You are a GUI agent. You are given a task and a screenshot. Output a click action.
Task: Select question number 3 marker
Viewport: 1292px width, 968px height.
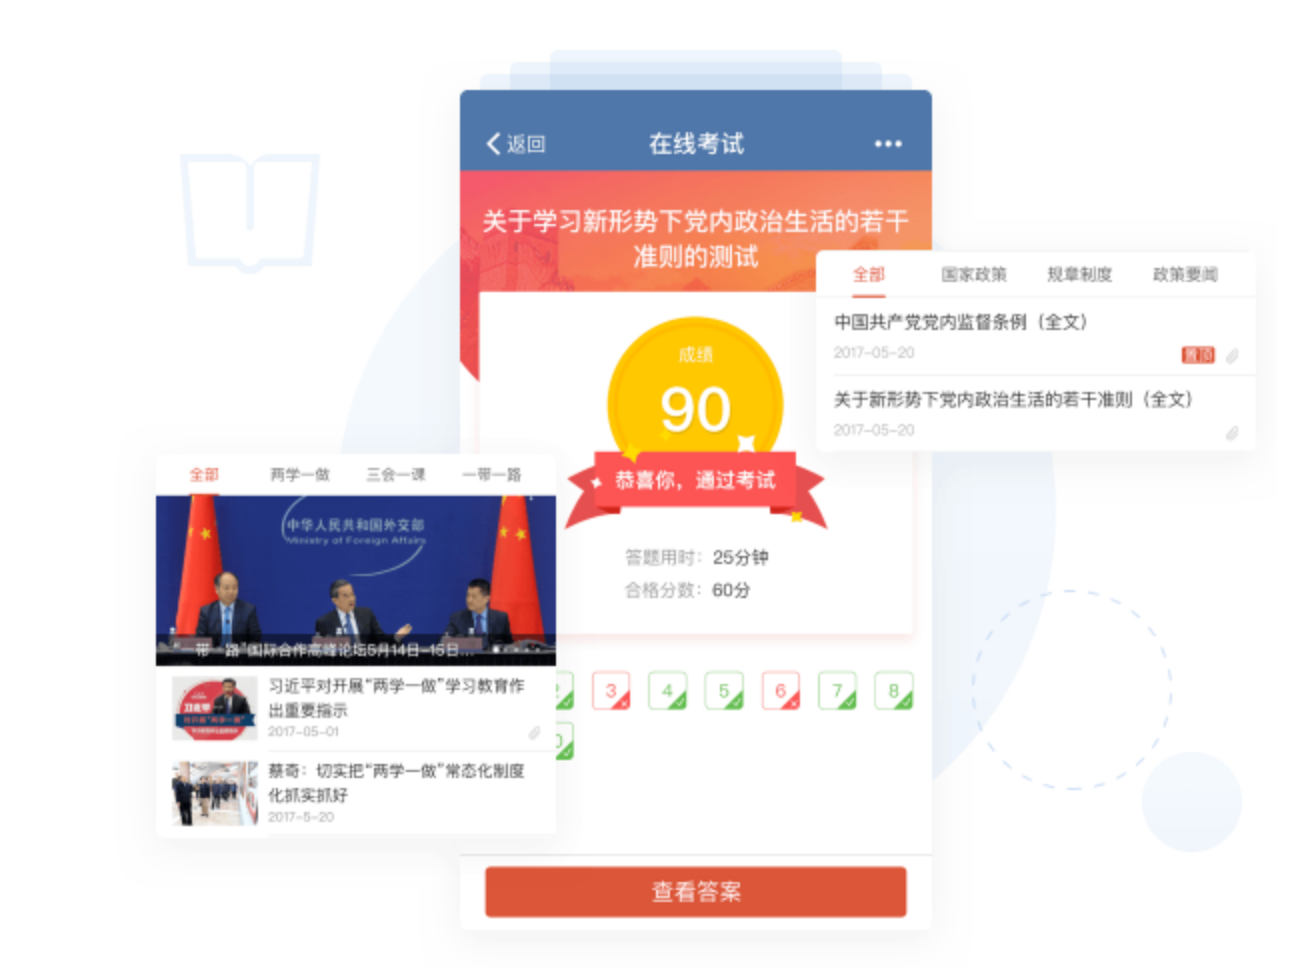click(611, 691)
